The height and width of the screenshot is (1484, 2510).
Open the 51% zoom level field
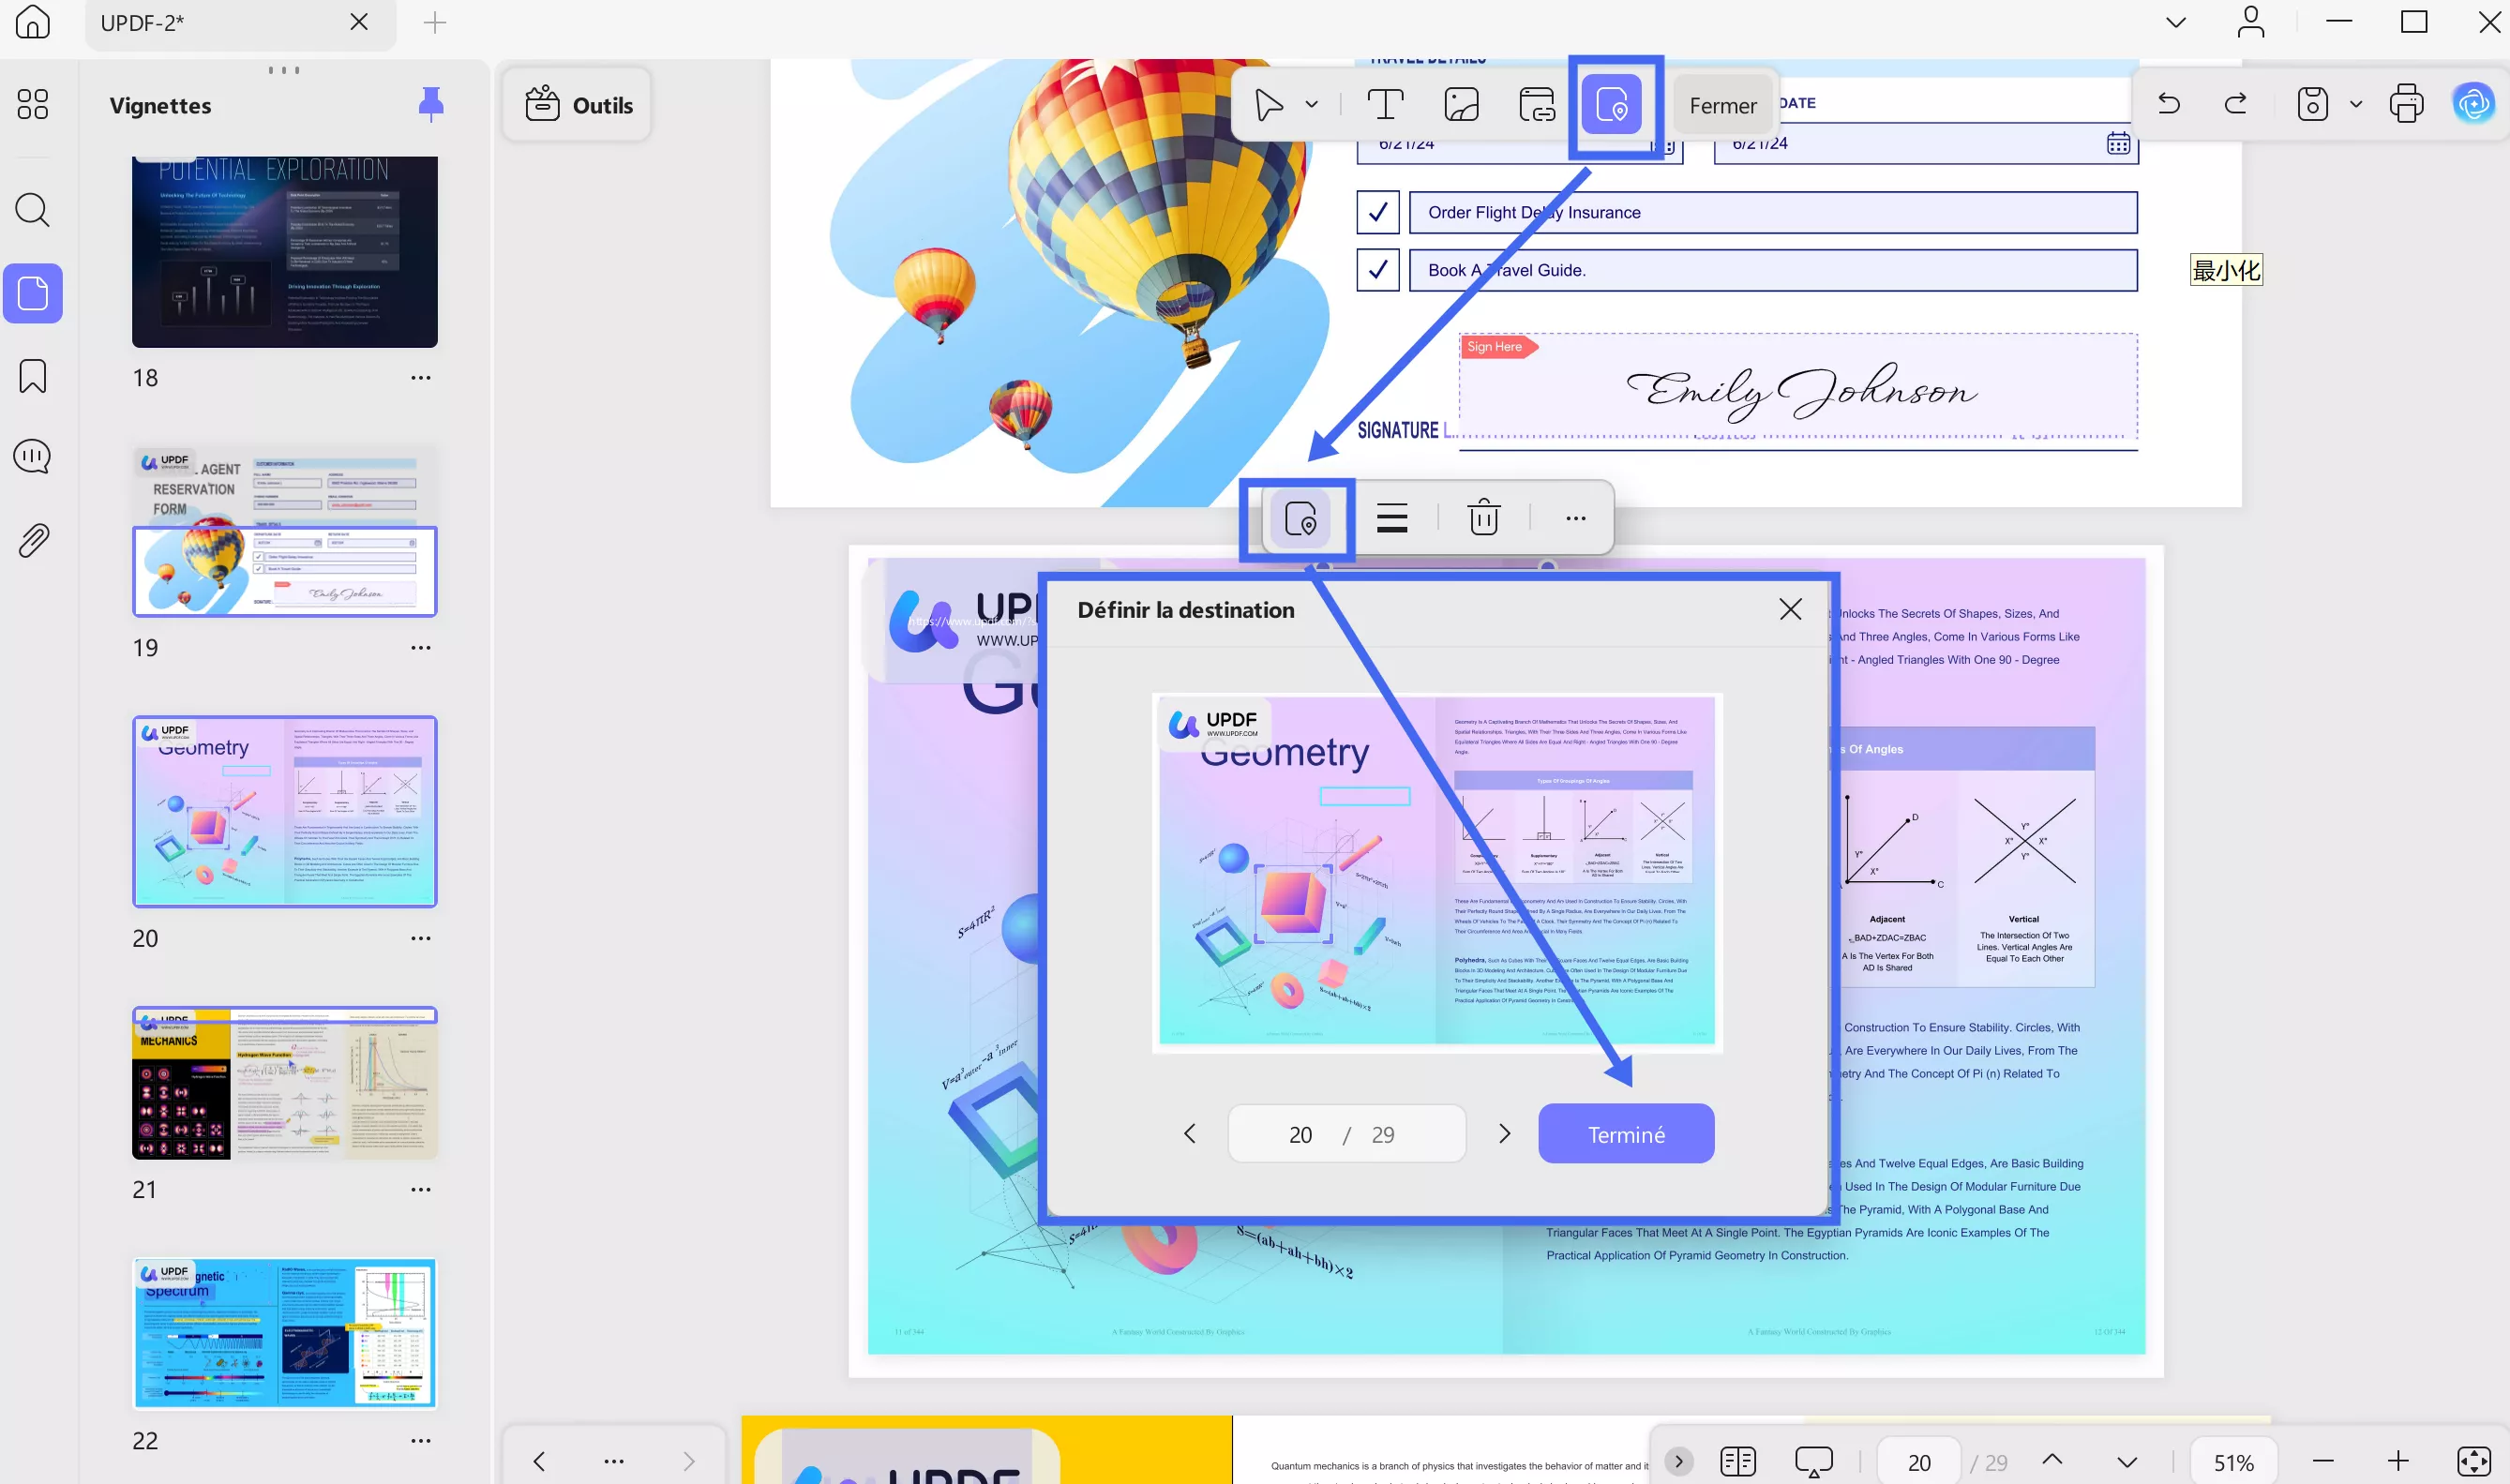(x=2233, y=1462)
